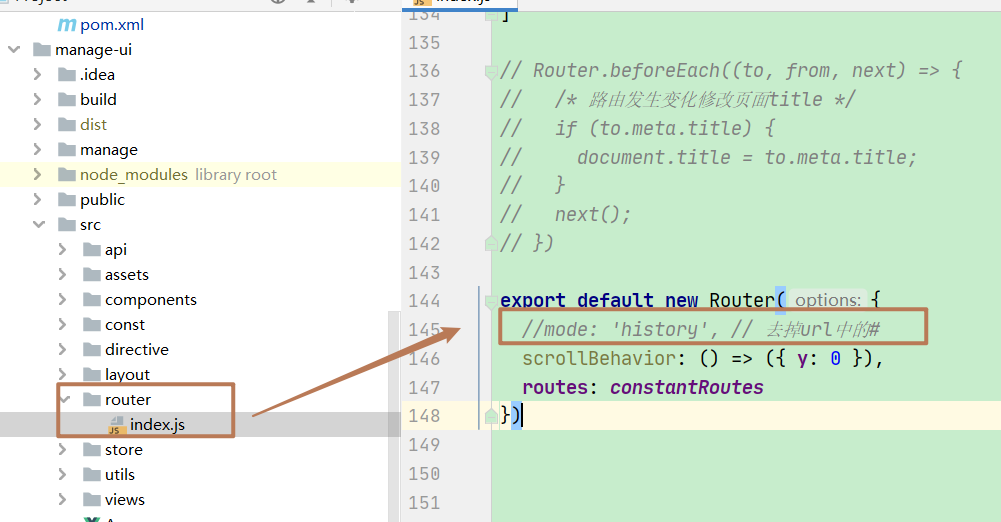Expand the api folder

(x=63, y=250)
